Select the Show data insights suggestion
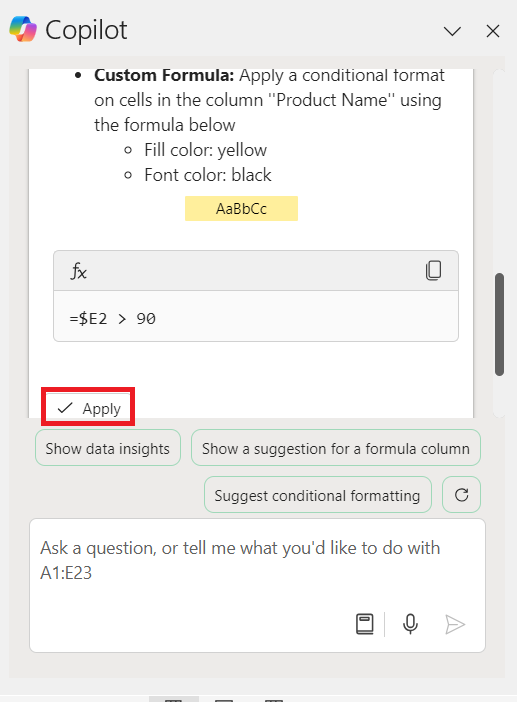 pos(108,448)
